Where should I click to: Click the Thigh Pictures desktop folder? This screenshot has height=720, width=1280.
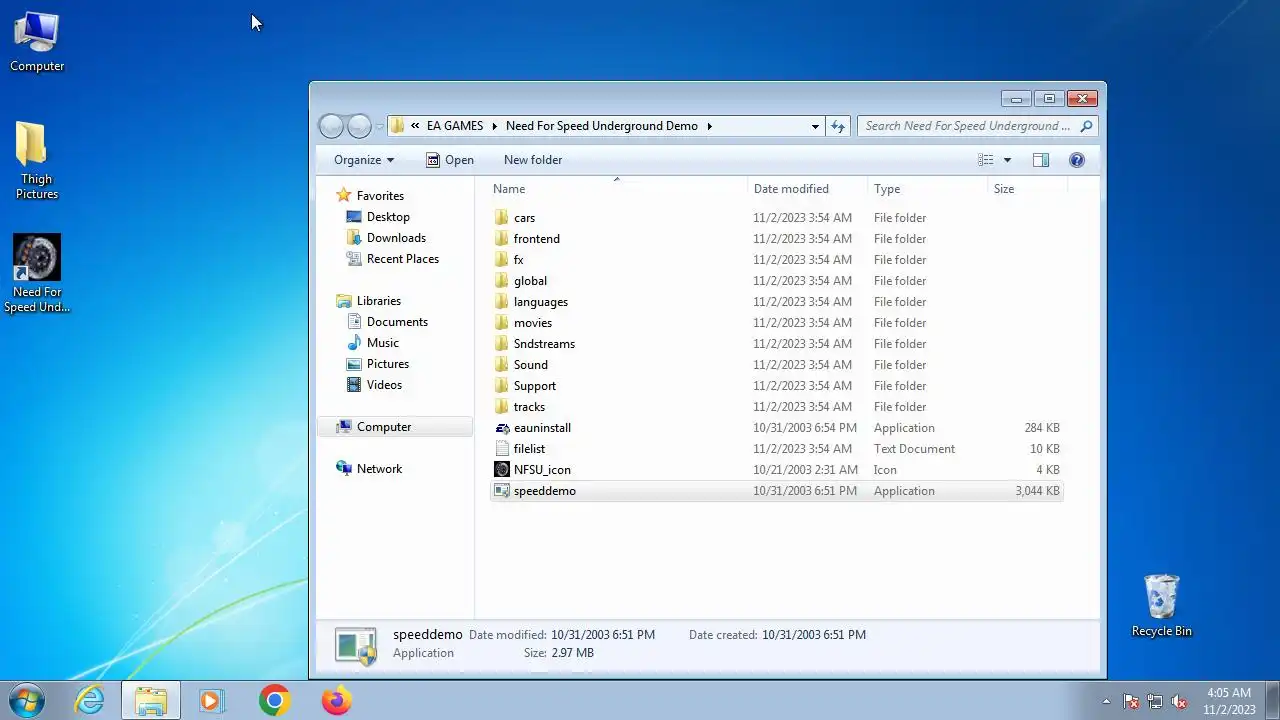tap(36, 160)
